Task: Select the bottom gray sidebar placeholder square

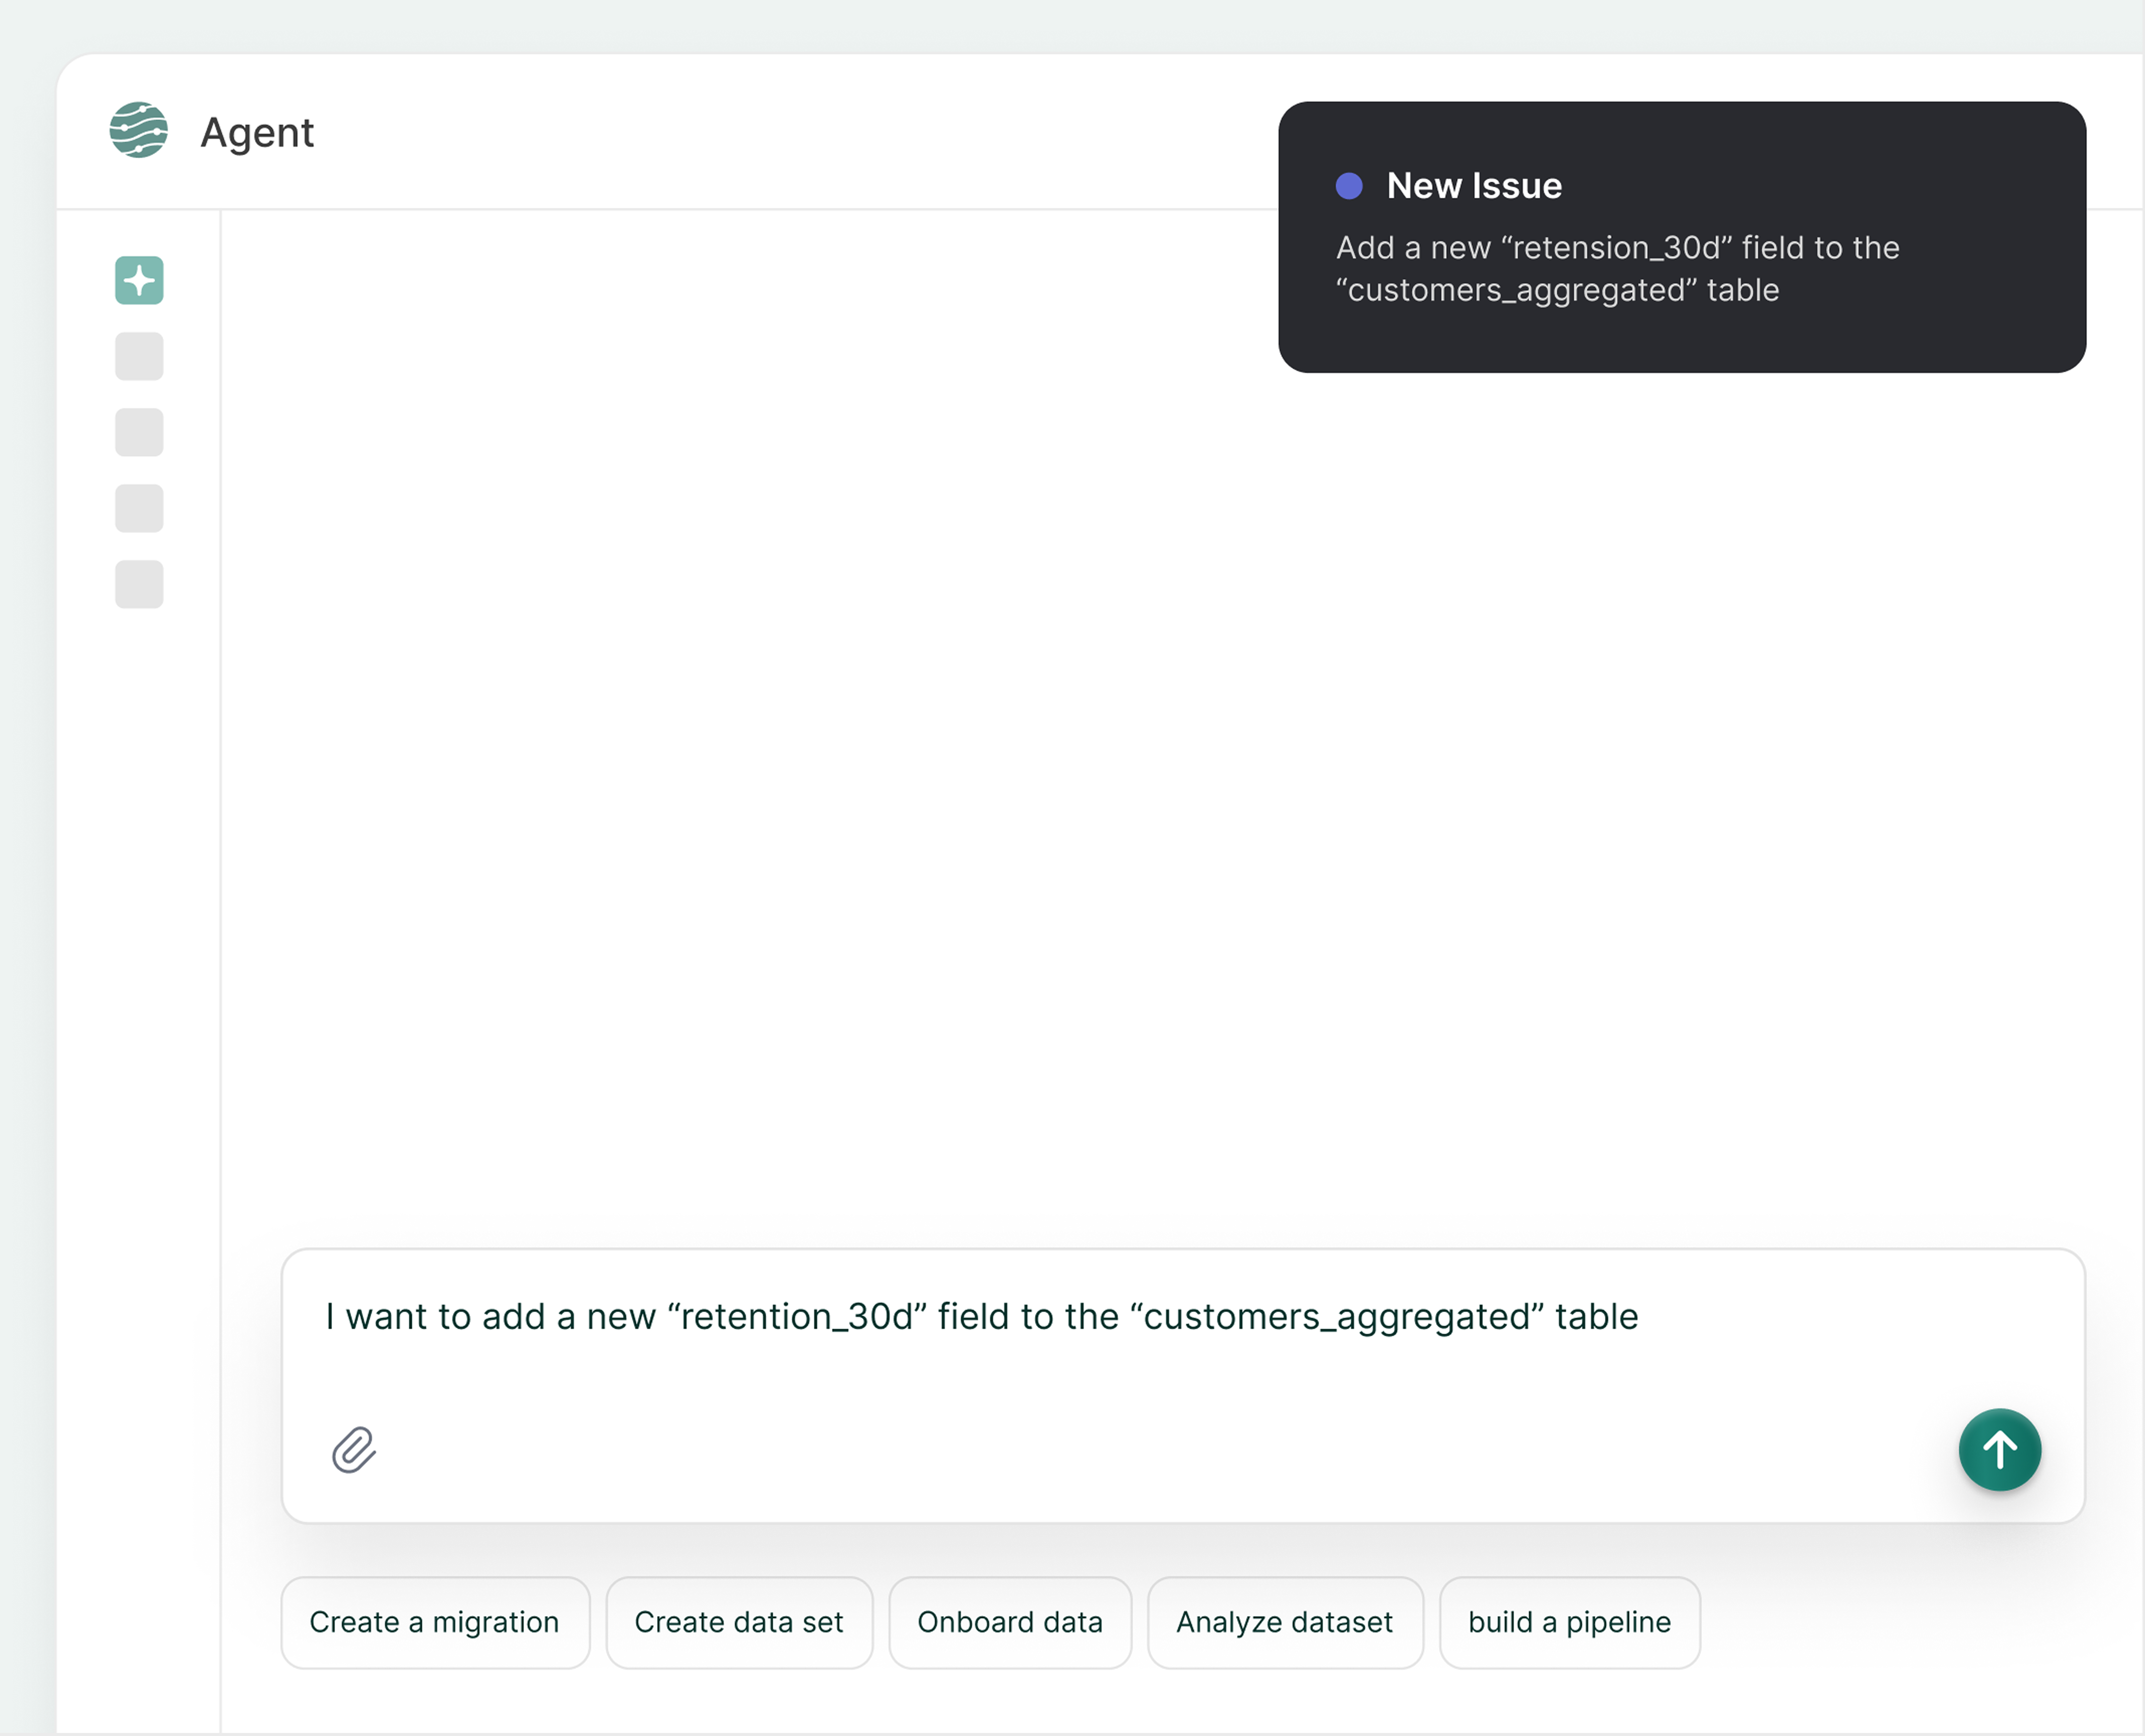Action: (x=139, y=584)
